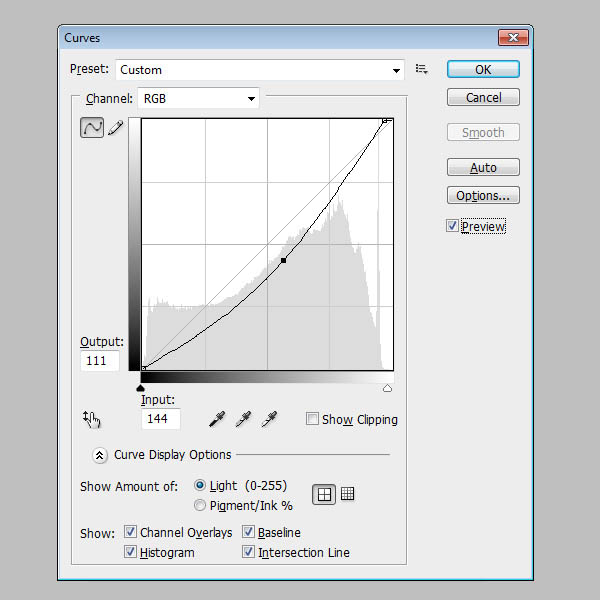Viewport: 600px width, 600px height.
Task: Select the pencil draw curve tool
Action: click(x=116, y=128)
